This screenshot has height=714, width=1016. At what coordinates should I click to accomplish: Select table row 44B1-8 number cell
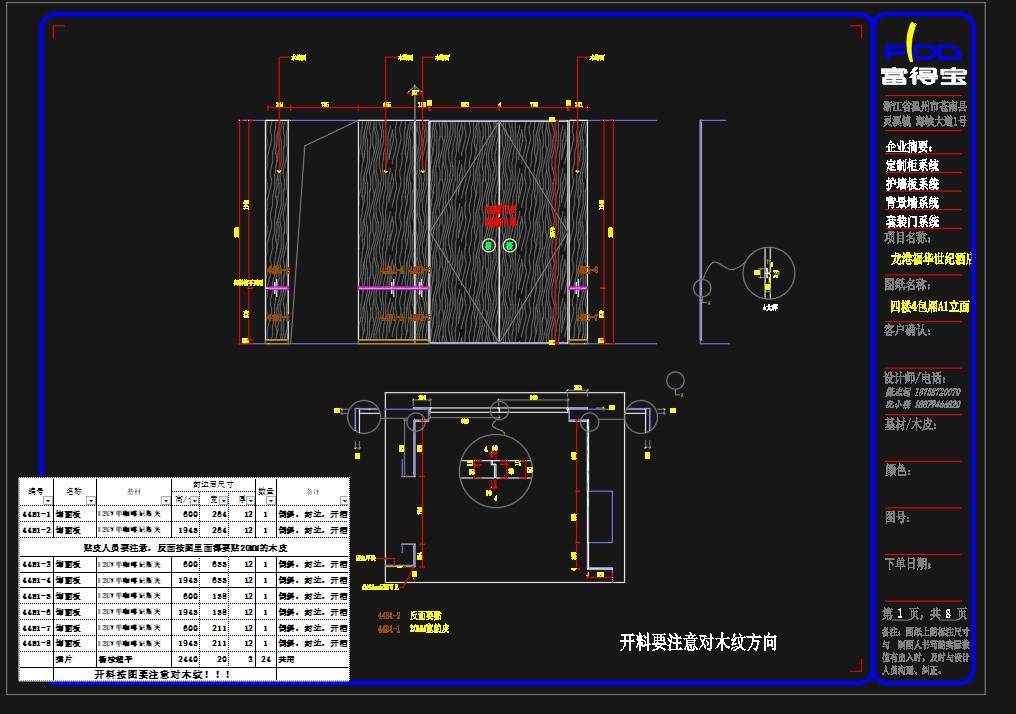pos(37,643)
